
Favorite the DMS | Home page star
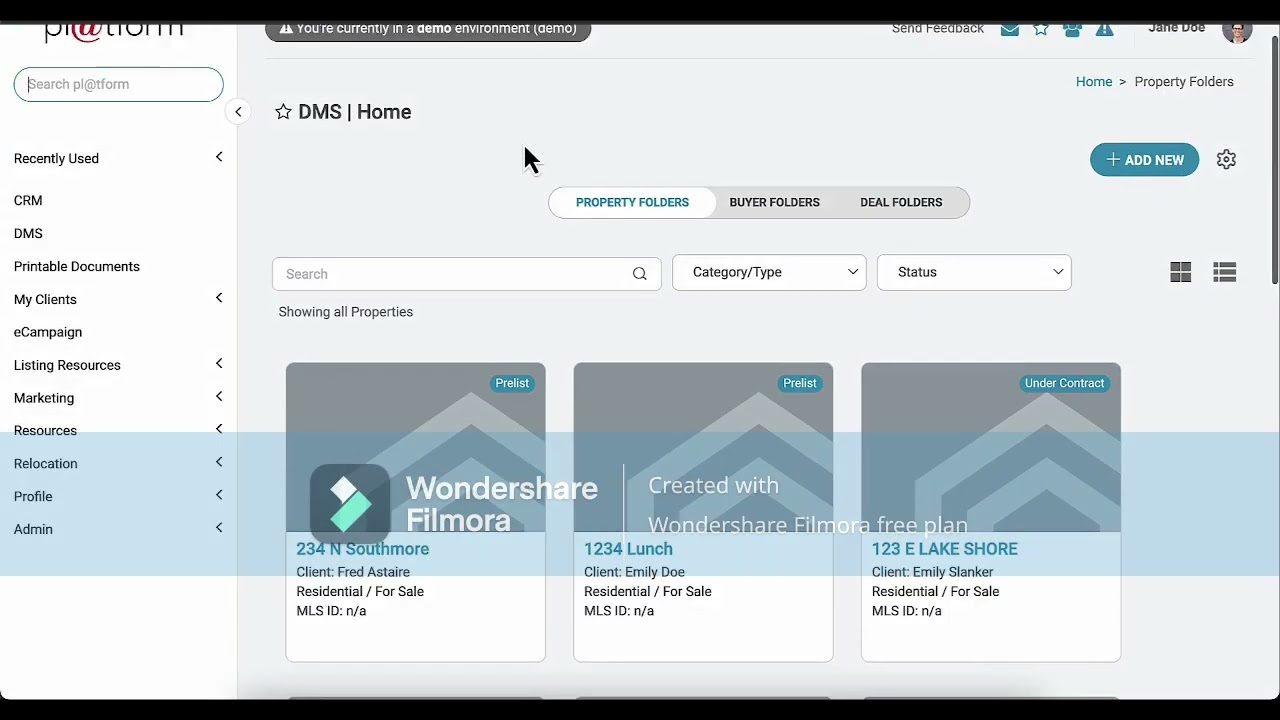283,112
